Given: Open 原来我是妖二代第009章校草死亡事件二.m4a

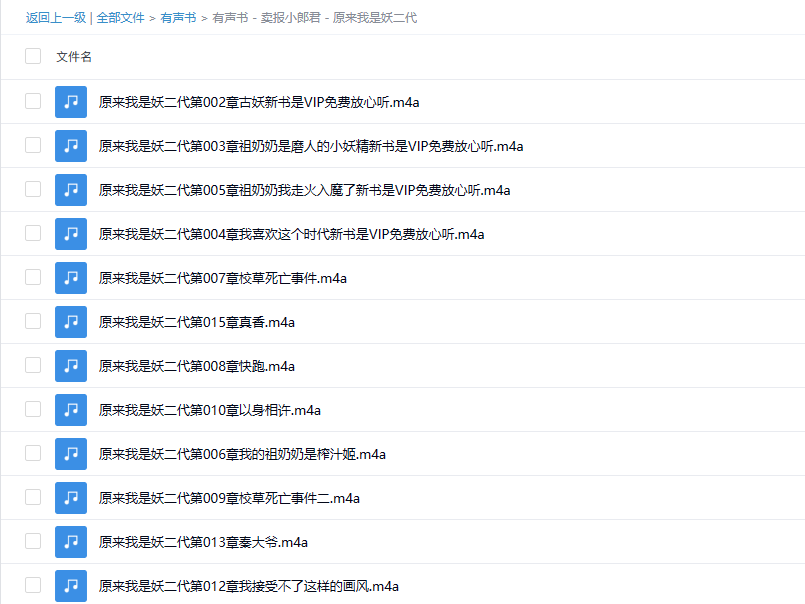Looking at the screenshot, I should (x=229, y=497).
